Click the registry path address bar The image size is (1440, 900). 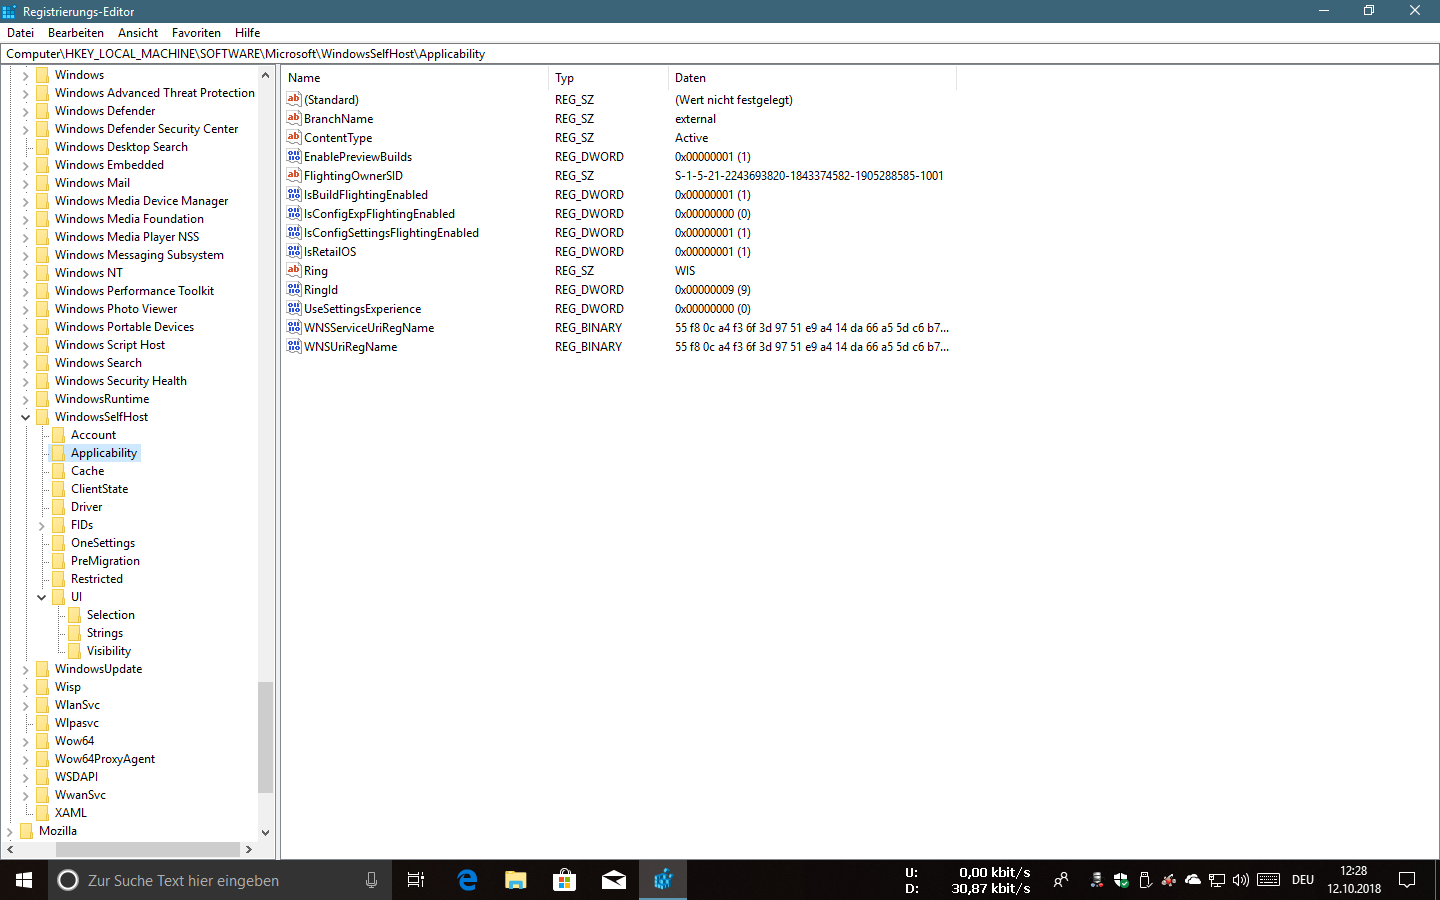(x=720, y=54)
